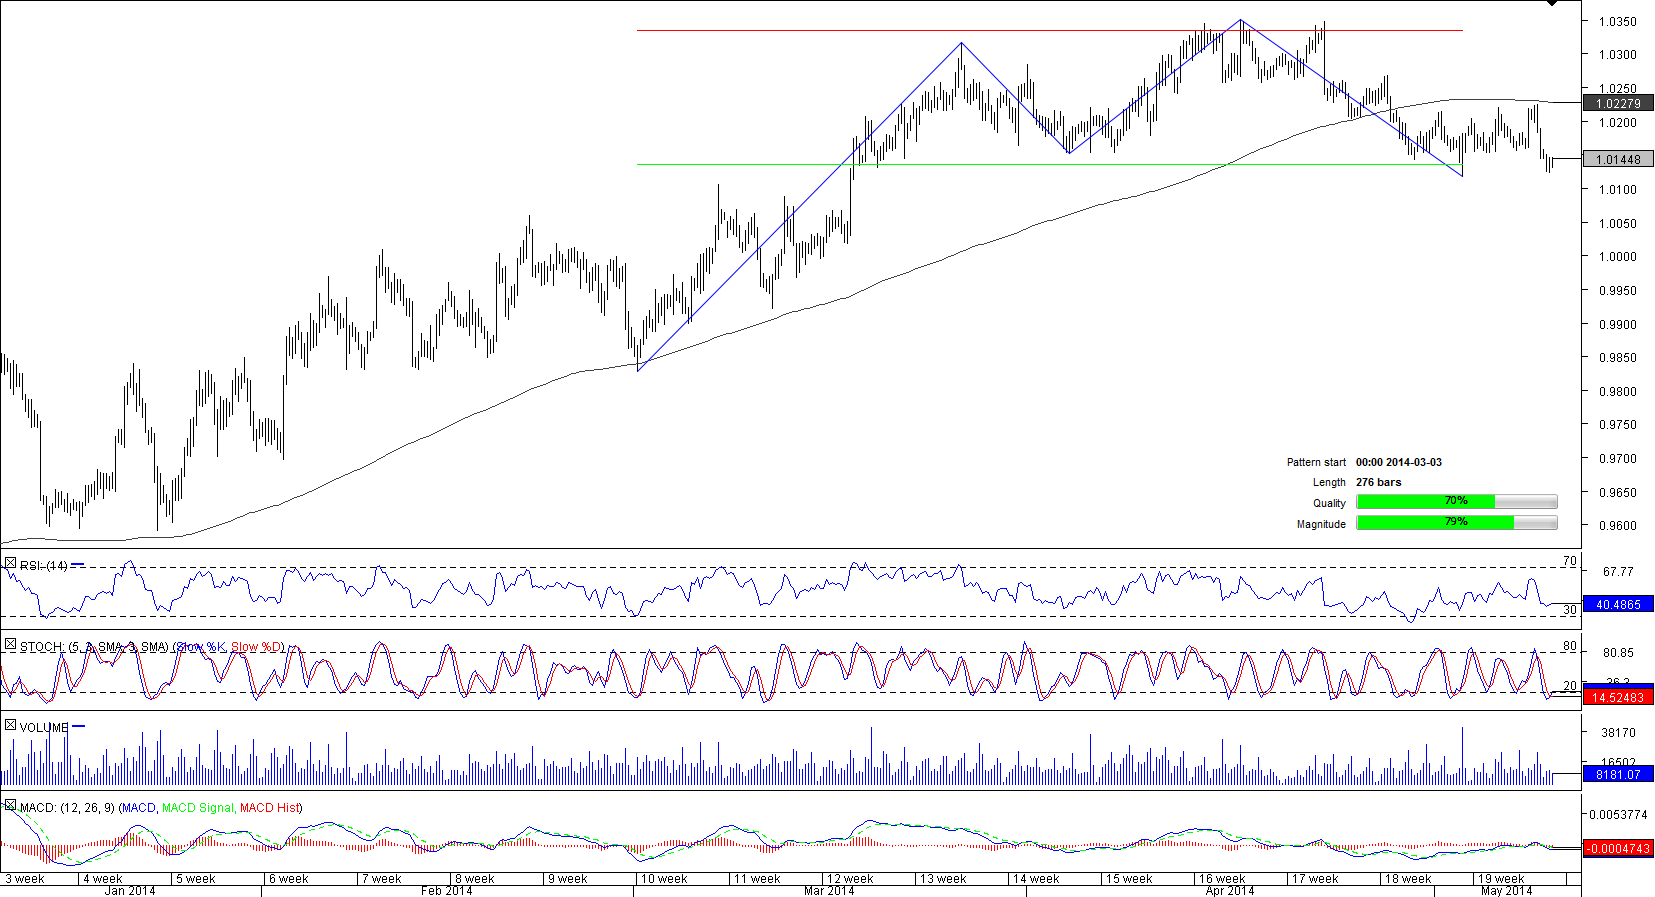Select the 1.01448 current price tag
This screenshot has width=1655, height=897.
[x=1618, y=159]
